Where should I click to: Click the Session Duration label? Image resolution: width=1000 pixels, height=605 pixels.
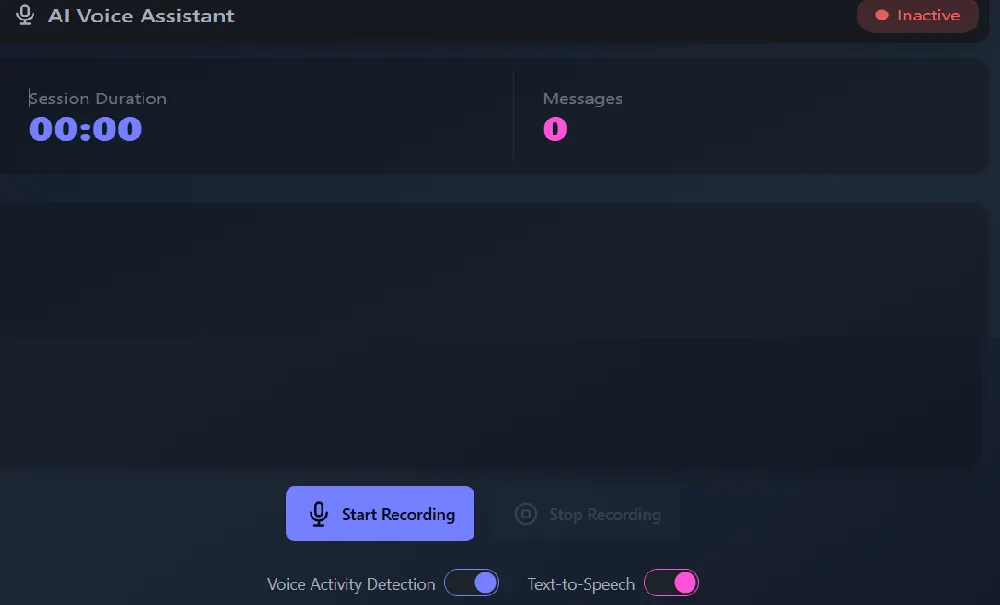pos(98,99)
